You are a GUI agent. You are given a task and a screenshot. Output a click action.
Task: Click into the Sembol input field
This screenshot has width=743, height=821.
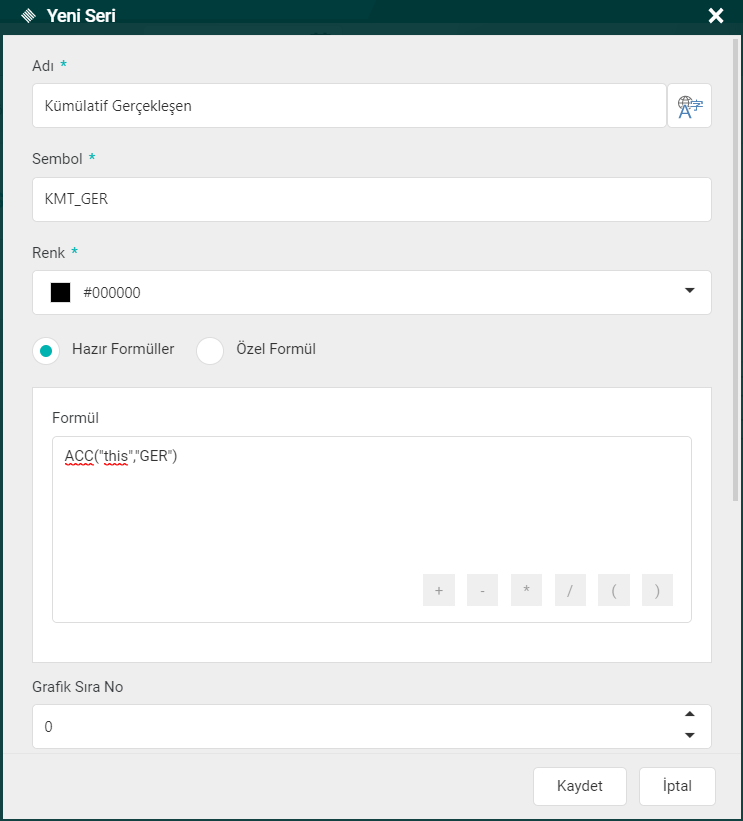coord(371,199)
